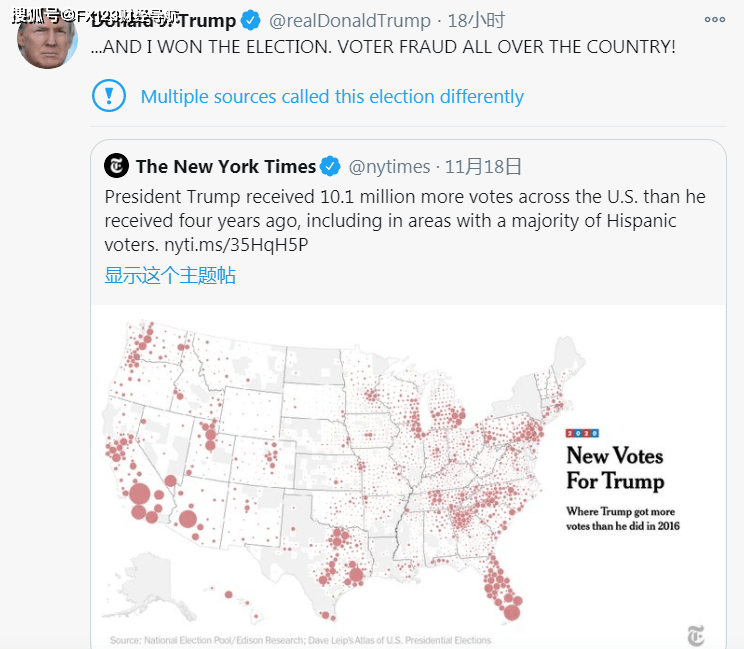Click verified badge next to Trump's name
The image size is (744, 649).
tap(253, 20)
